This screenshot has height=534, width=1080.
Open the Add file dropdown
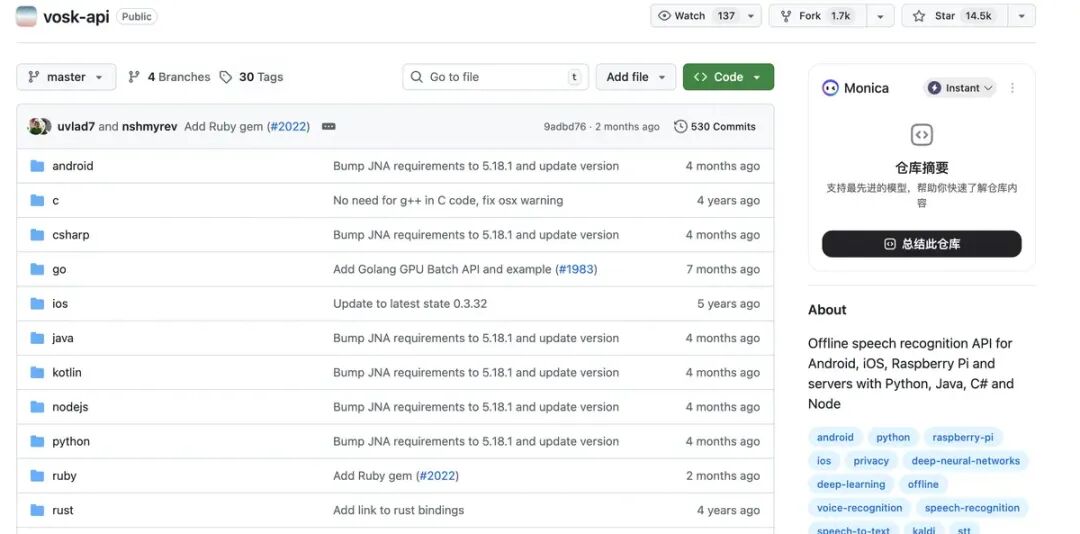(636, 77)
